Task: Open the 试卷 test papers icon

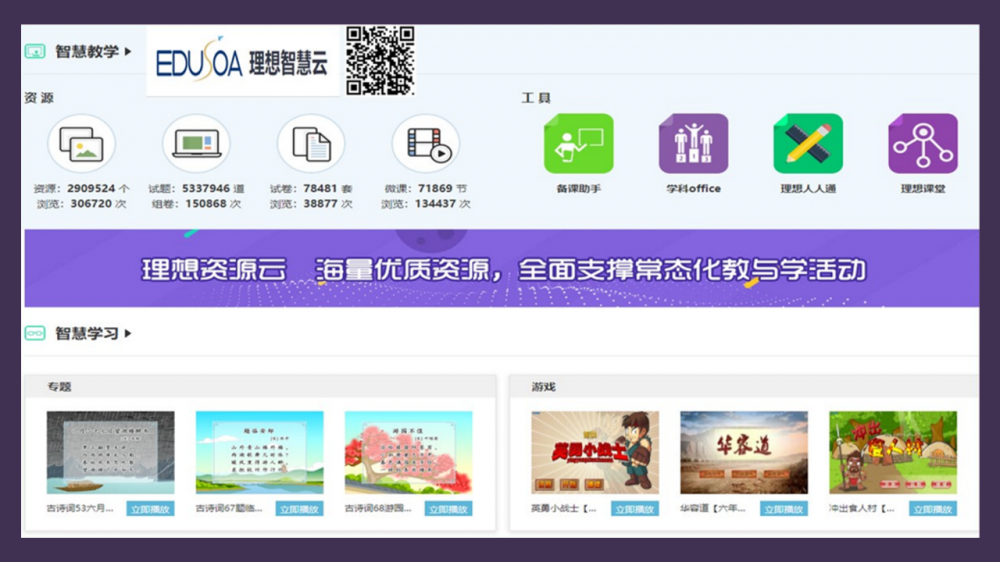Action: (311, 144)
